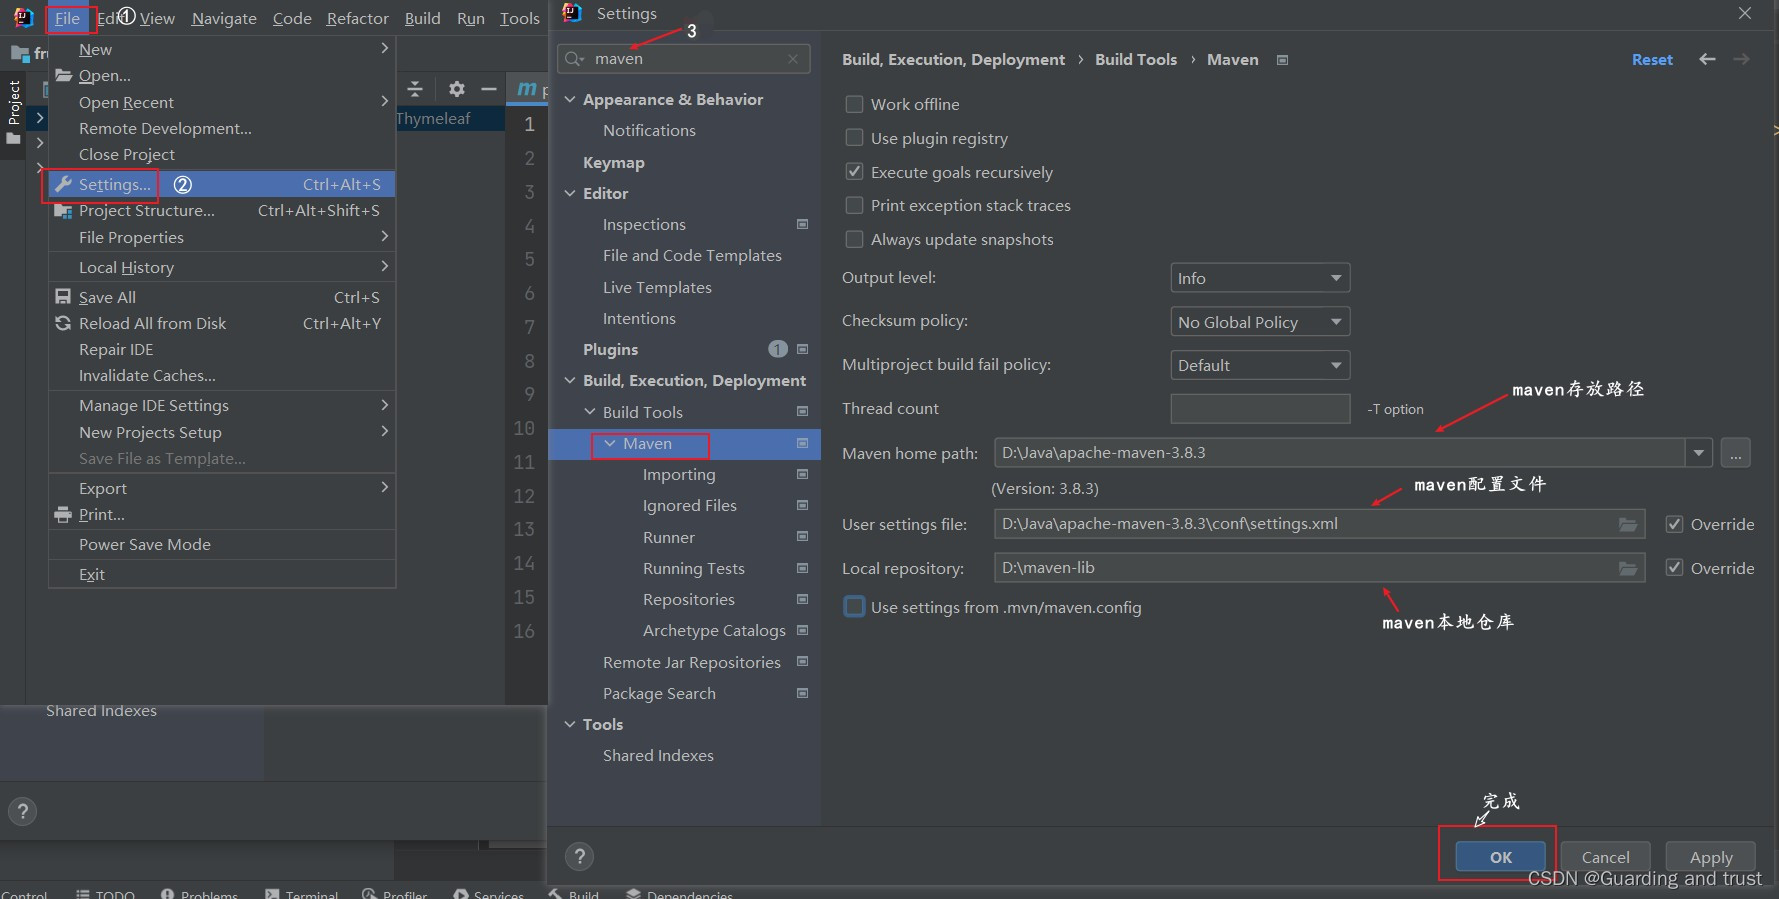Select Remote Jar Repositories settings item
The width and height of the screenshot is (1779, 899).
point(692,662)
